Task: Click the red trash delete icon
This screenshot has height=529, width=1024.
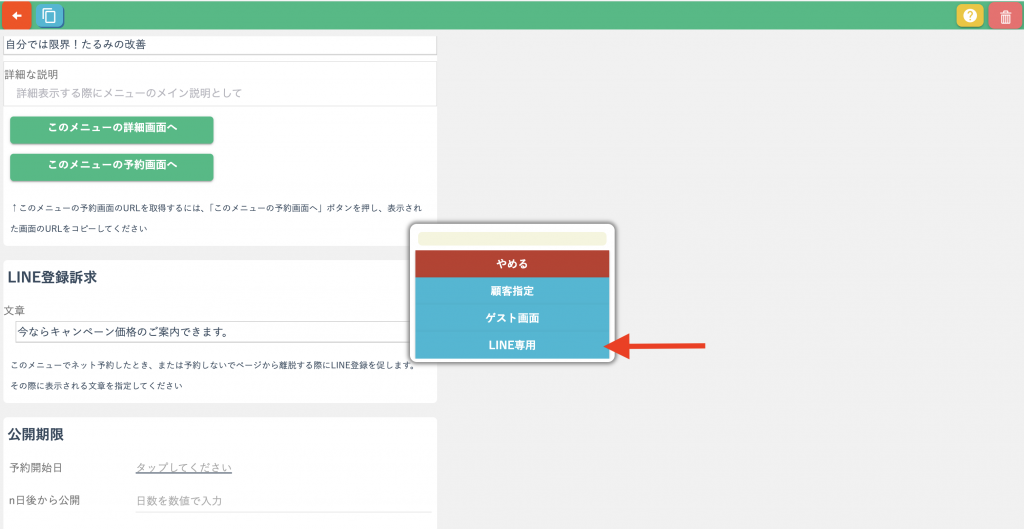Action: [1005, 16]
